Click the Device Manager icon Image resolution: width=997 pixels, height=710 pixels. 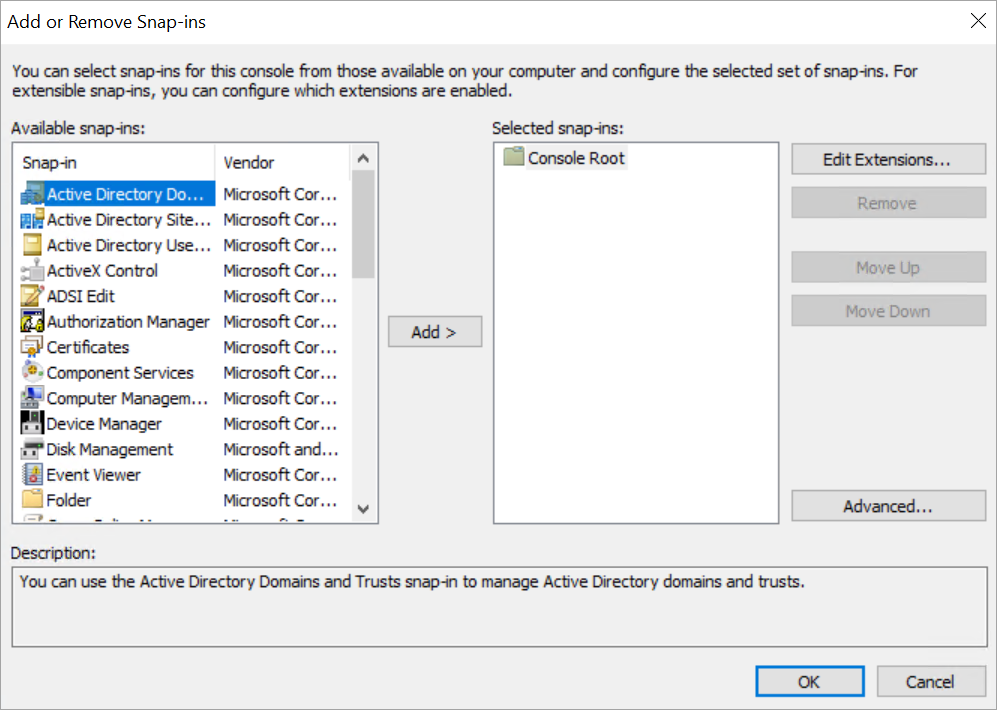tap(32, 424)
